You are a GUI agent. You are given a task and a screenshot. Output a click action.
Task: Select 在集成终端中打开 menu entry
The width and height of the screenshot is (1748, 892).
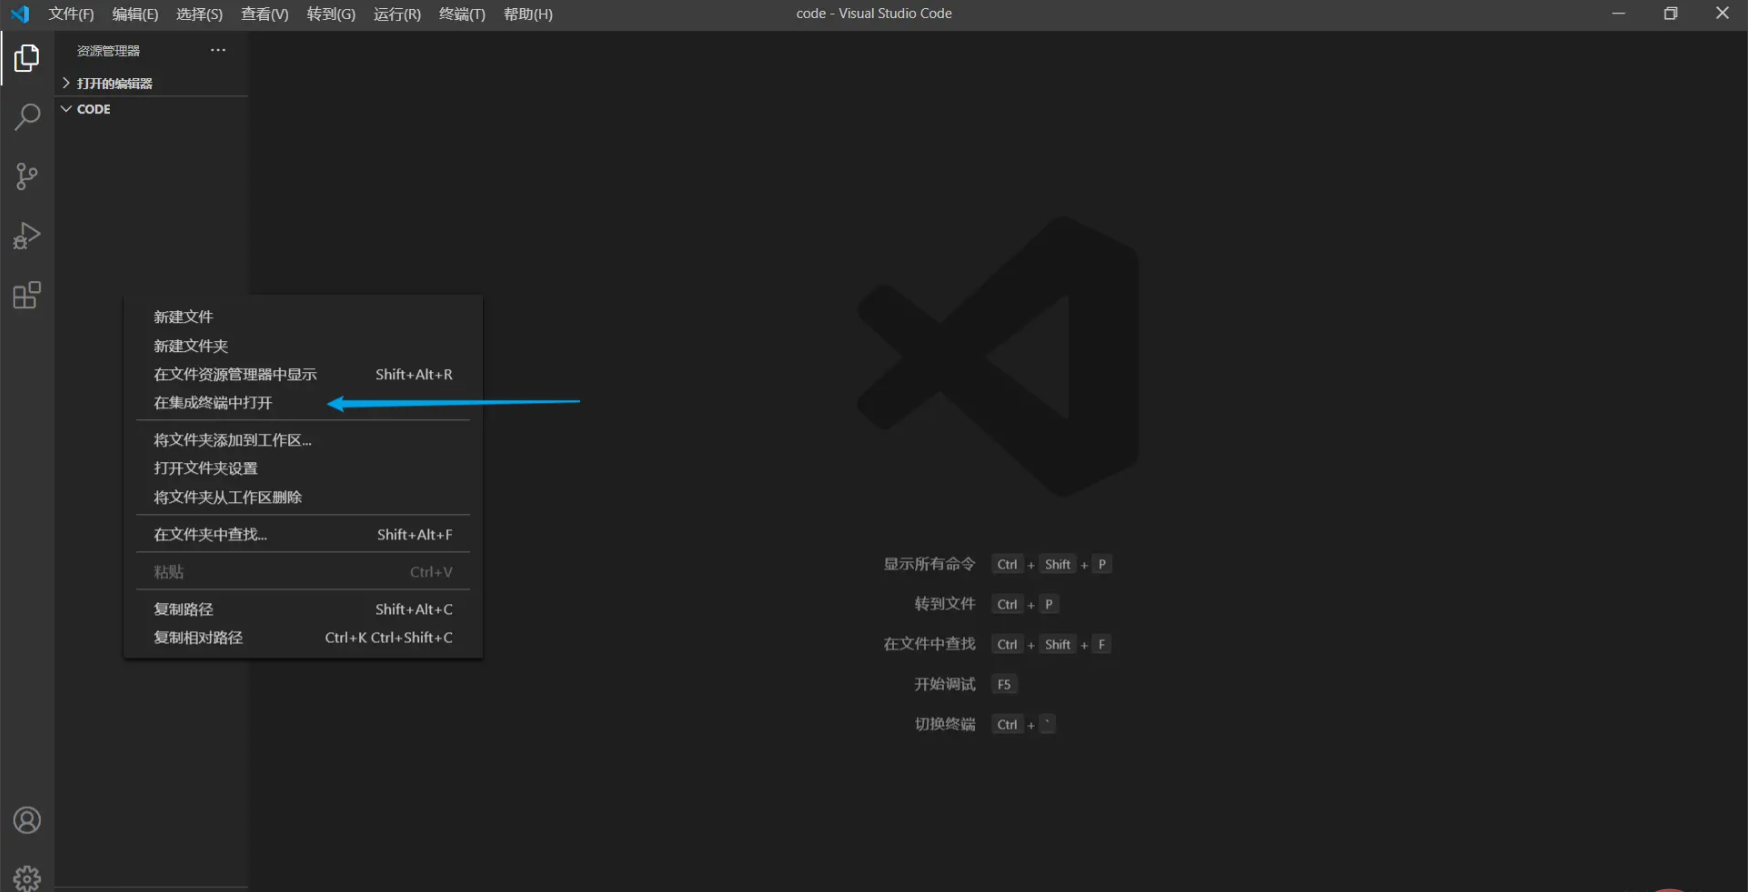click(303, 403)
